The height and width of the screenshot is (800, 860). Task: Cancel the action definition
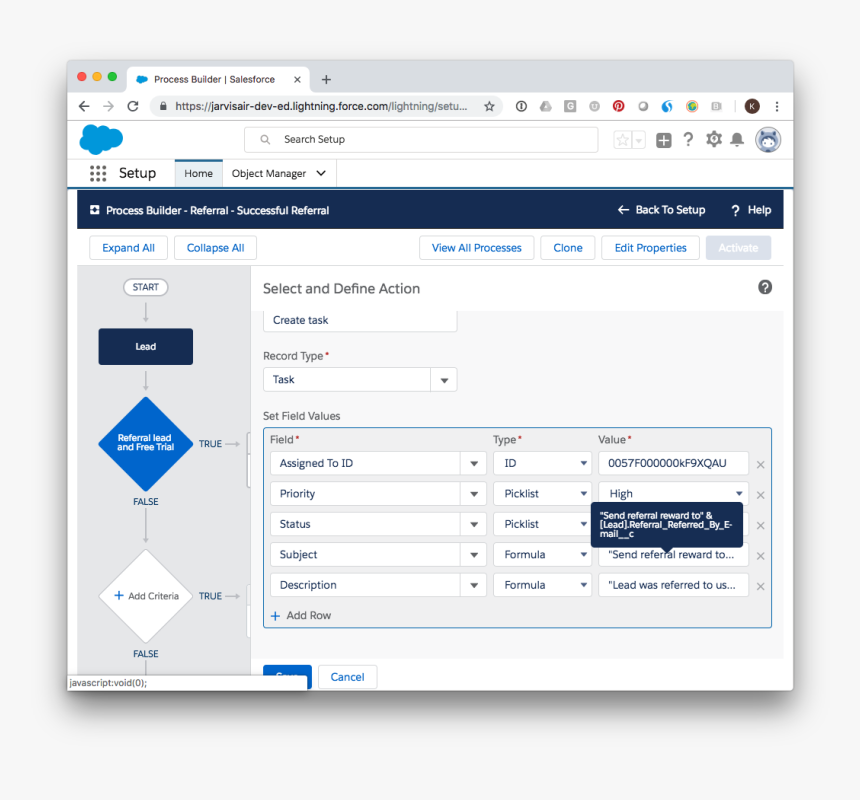(x=347, y=677)
